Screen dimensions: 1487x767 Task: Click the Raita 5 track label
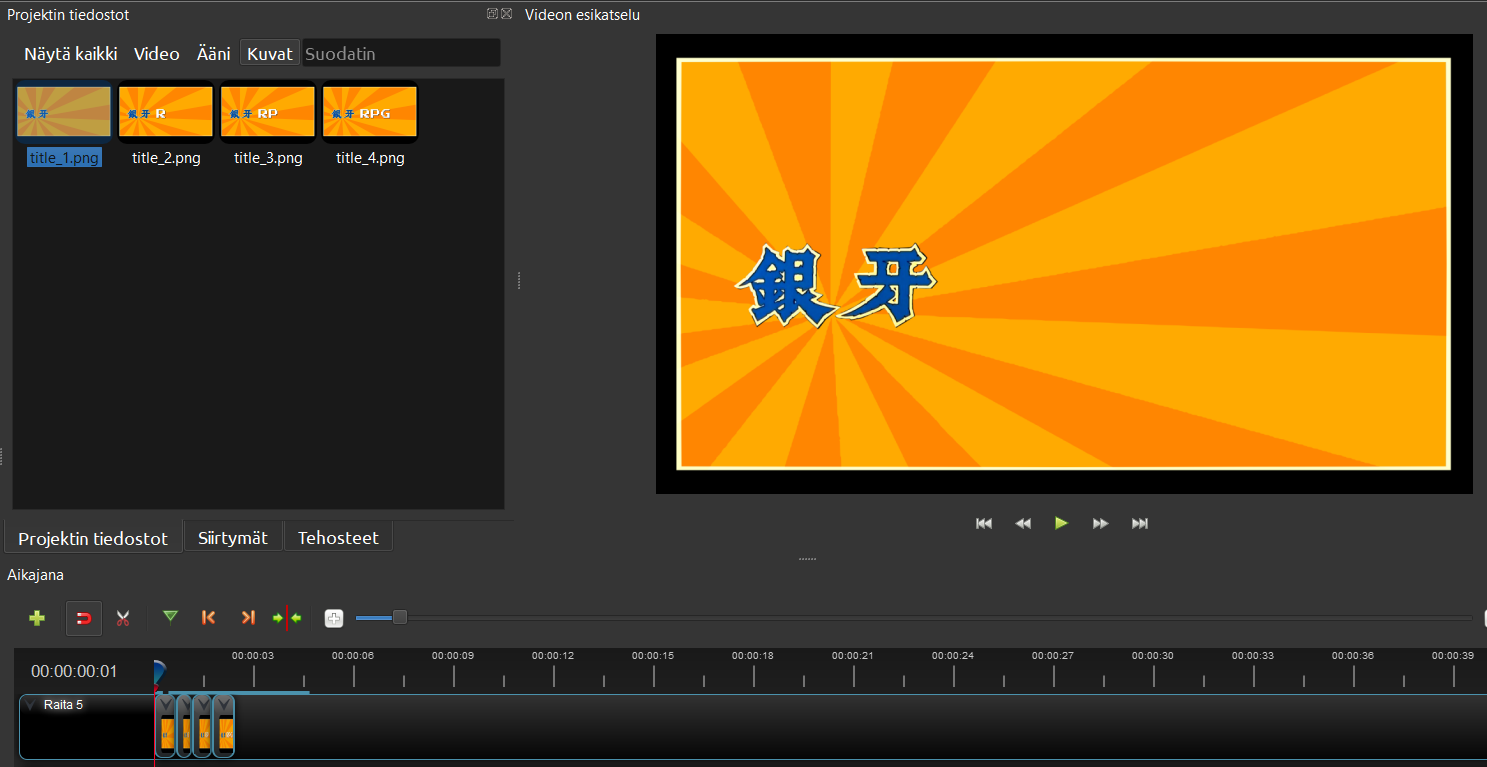point(63,705)
